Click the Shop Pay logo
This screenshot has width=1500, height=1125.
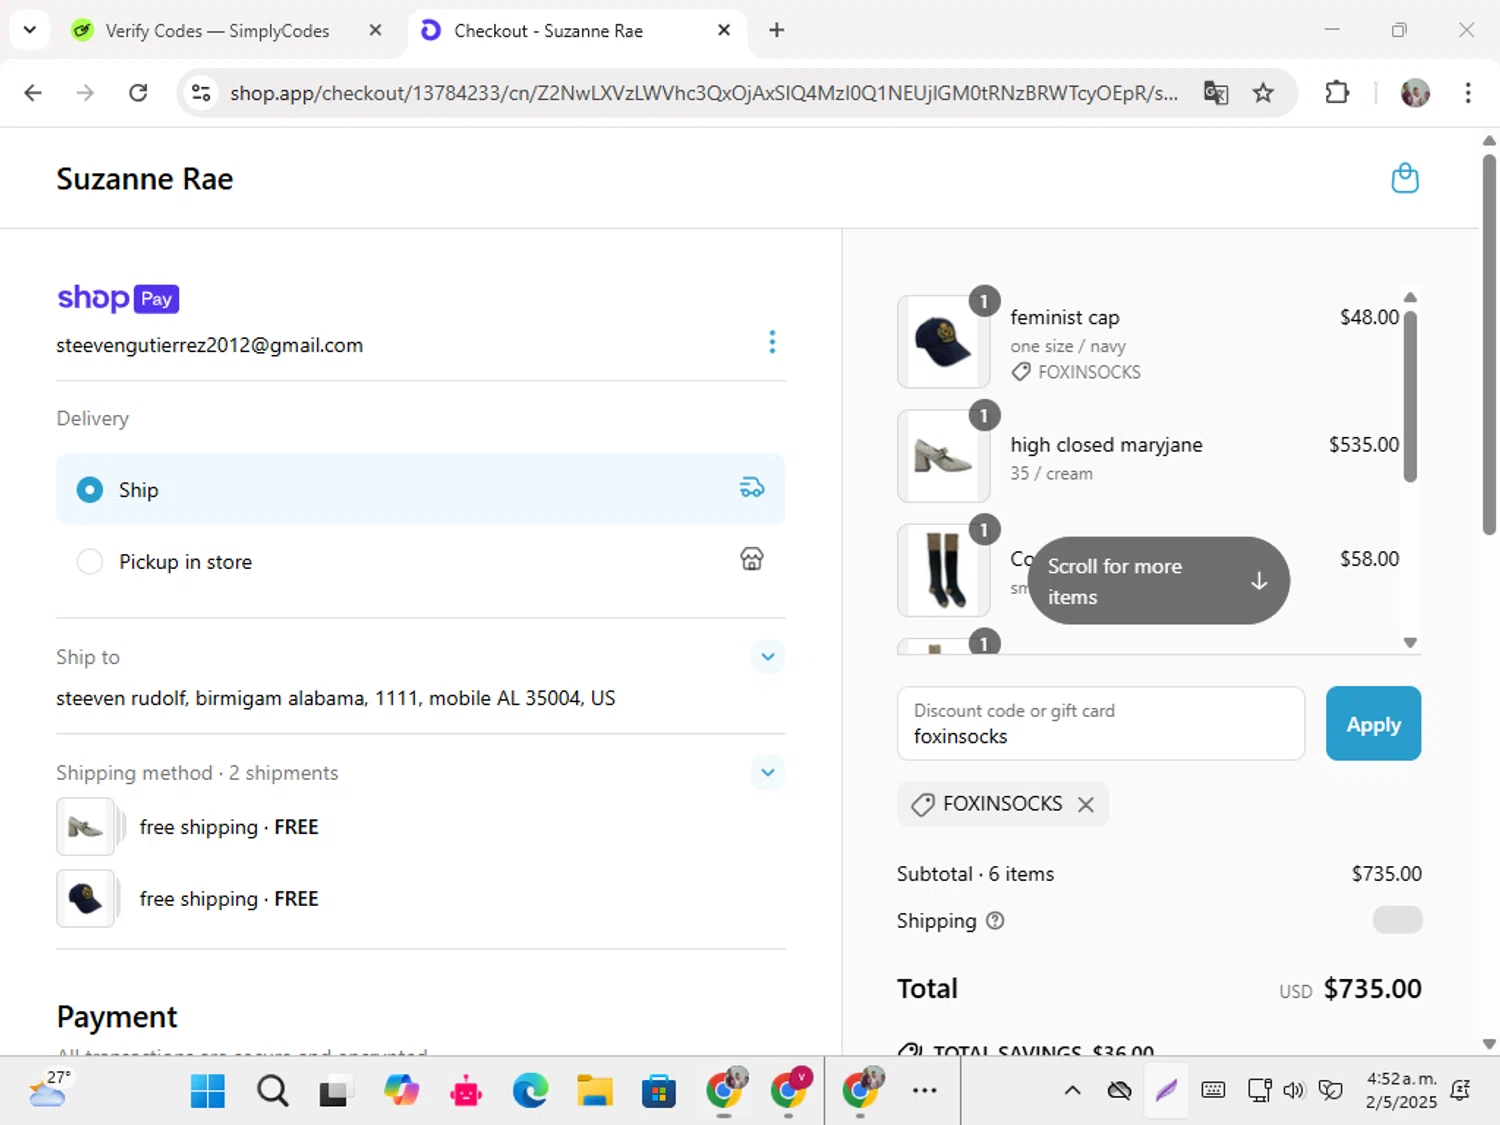pos(118,298)
